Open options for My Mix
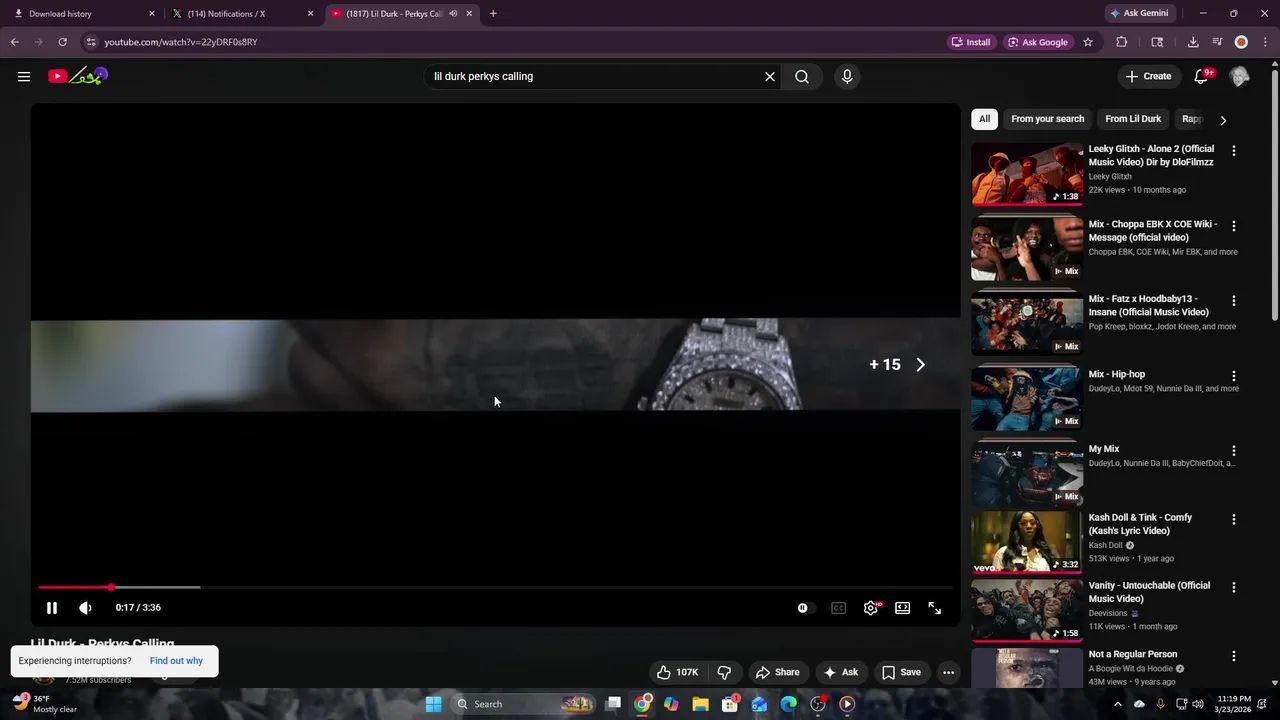Image resolution: width=1280 pixels, height=720 pixels. pos(1234,451)
